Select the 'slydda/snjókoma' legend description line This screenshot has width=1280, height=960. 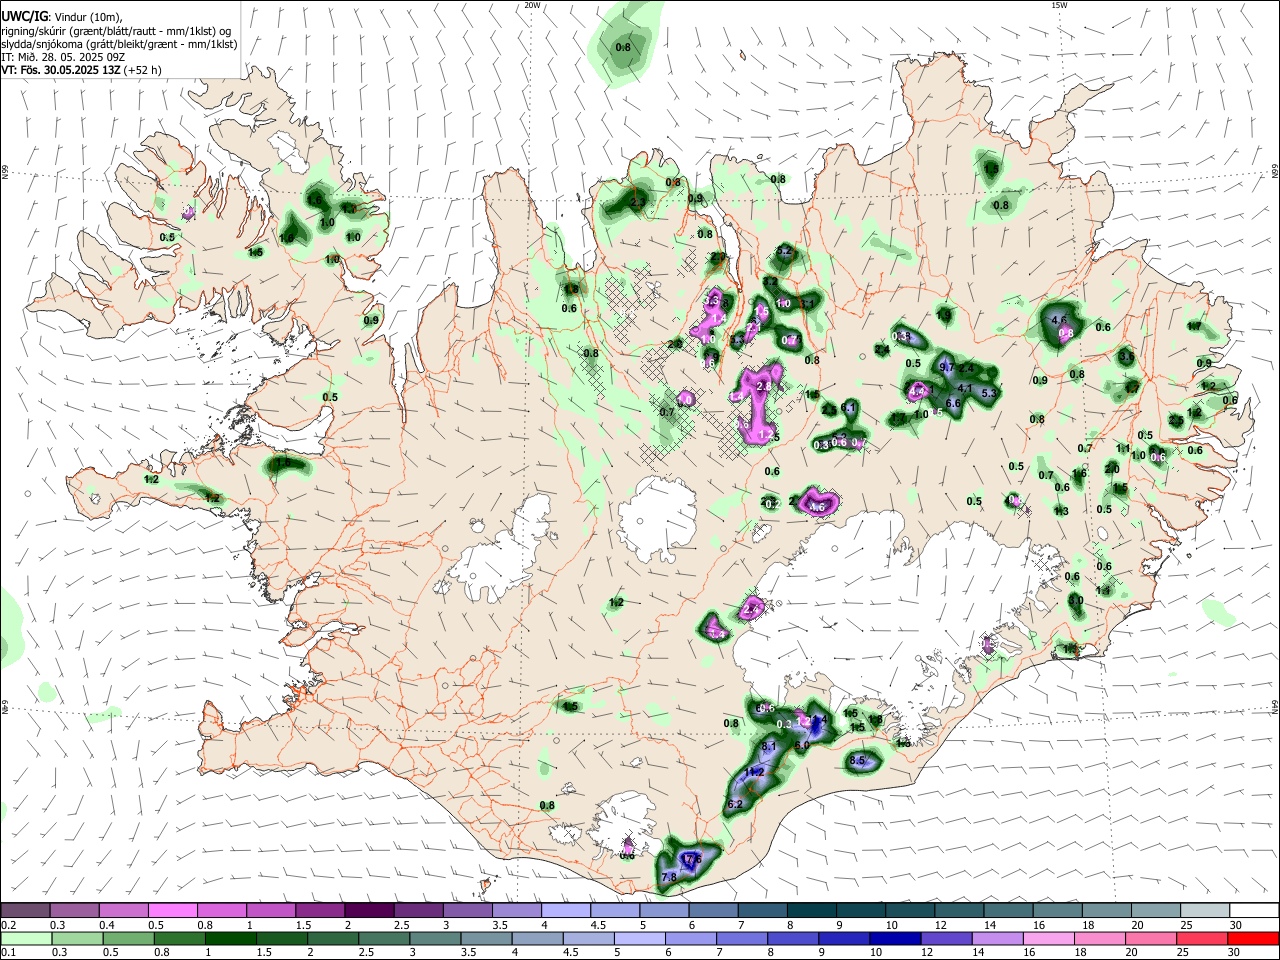coord(119,44)
